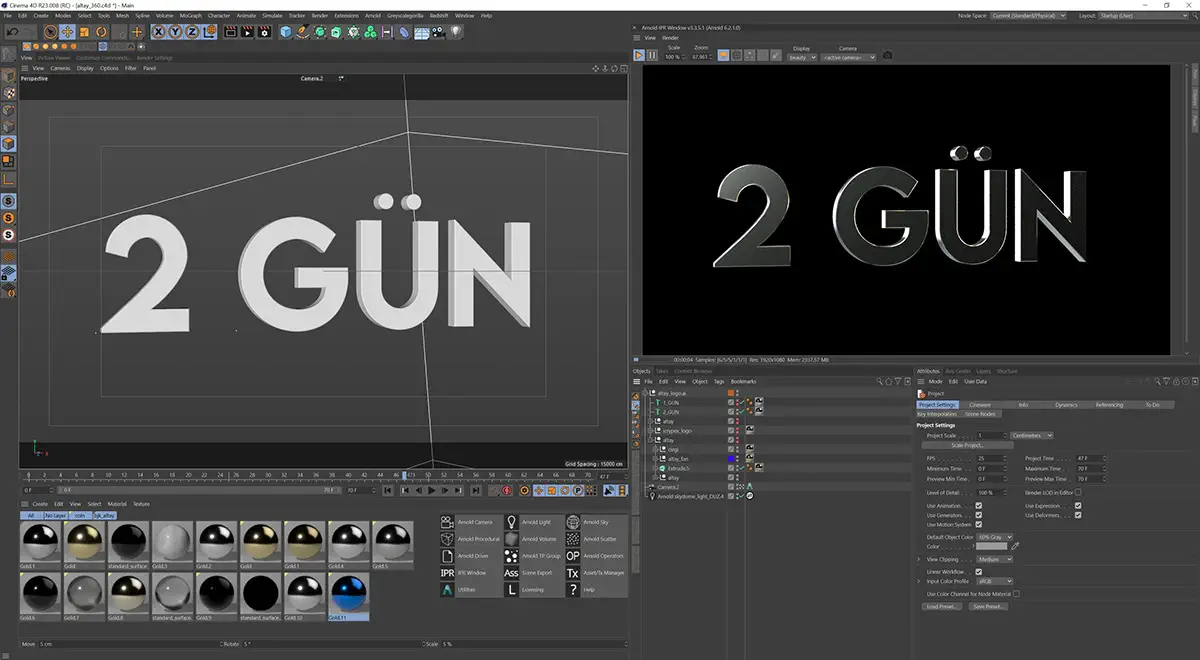Toggle the layer checkbox of the Camera.2 object
The width and height of the screenshot is (1200, 660).
[731, 487]
